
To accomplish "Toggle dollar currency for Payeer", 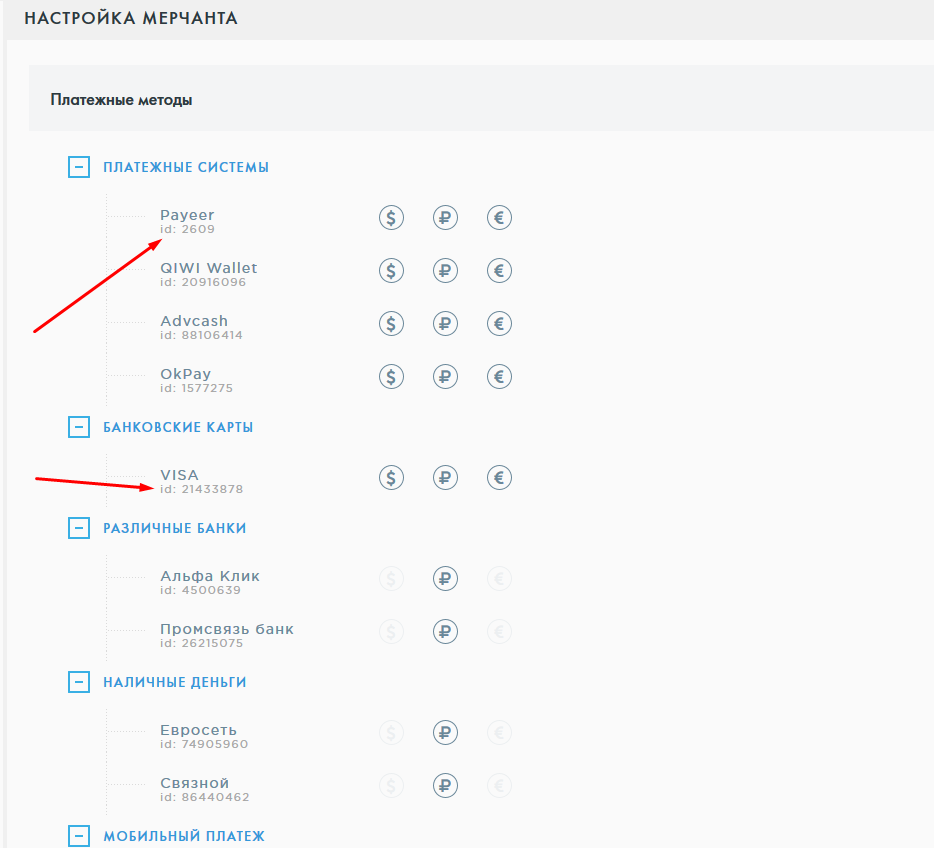I will pos(391,217).
